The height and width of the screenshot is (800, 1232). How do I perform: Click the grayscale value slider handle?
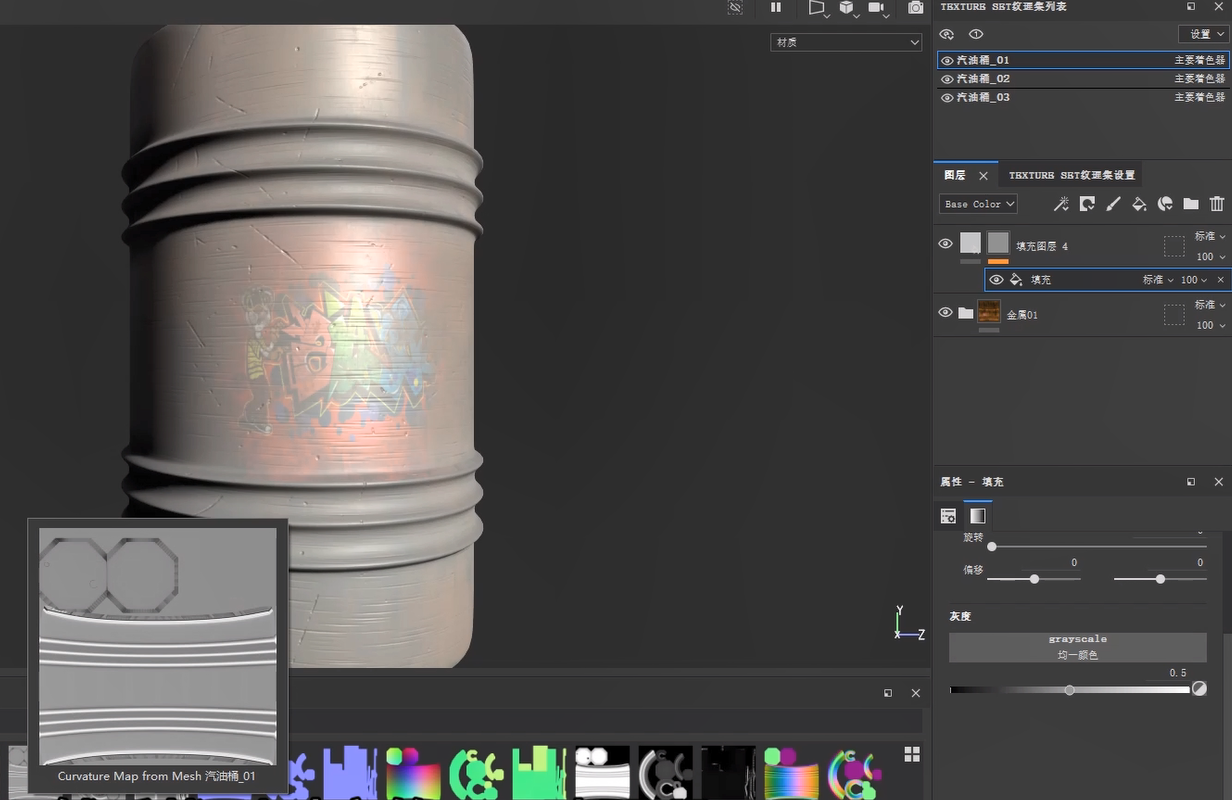pyautogui.click(x=1069, y=690)
